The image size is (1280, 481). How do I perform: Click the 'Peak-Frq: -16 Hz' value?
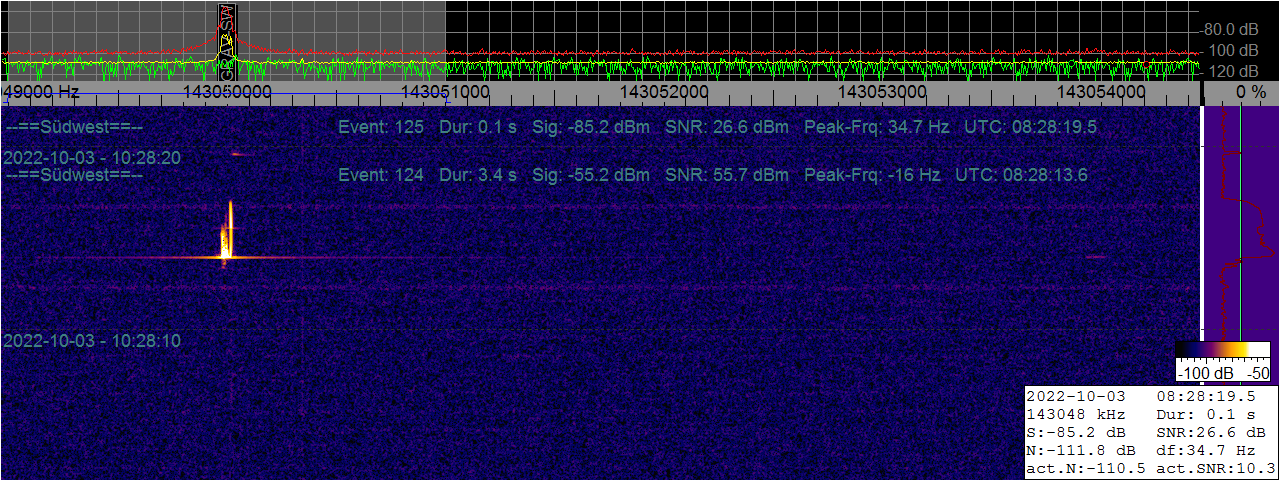pyautogui.click(x=871, y=175)
